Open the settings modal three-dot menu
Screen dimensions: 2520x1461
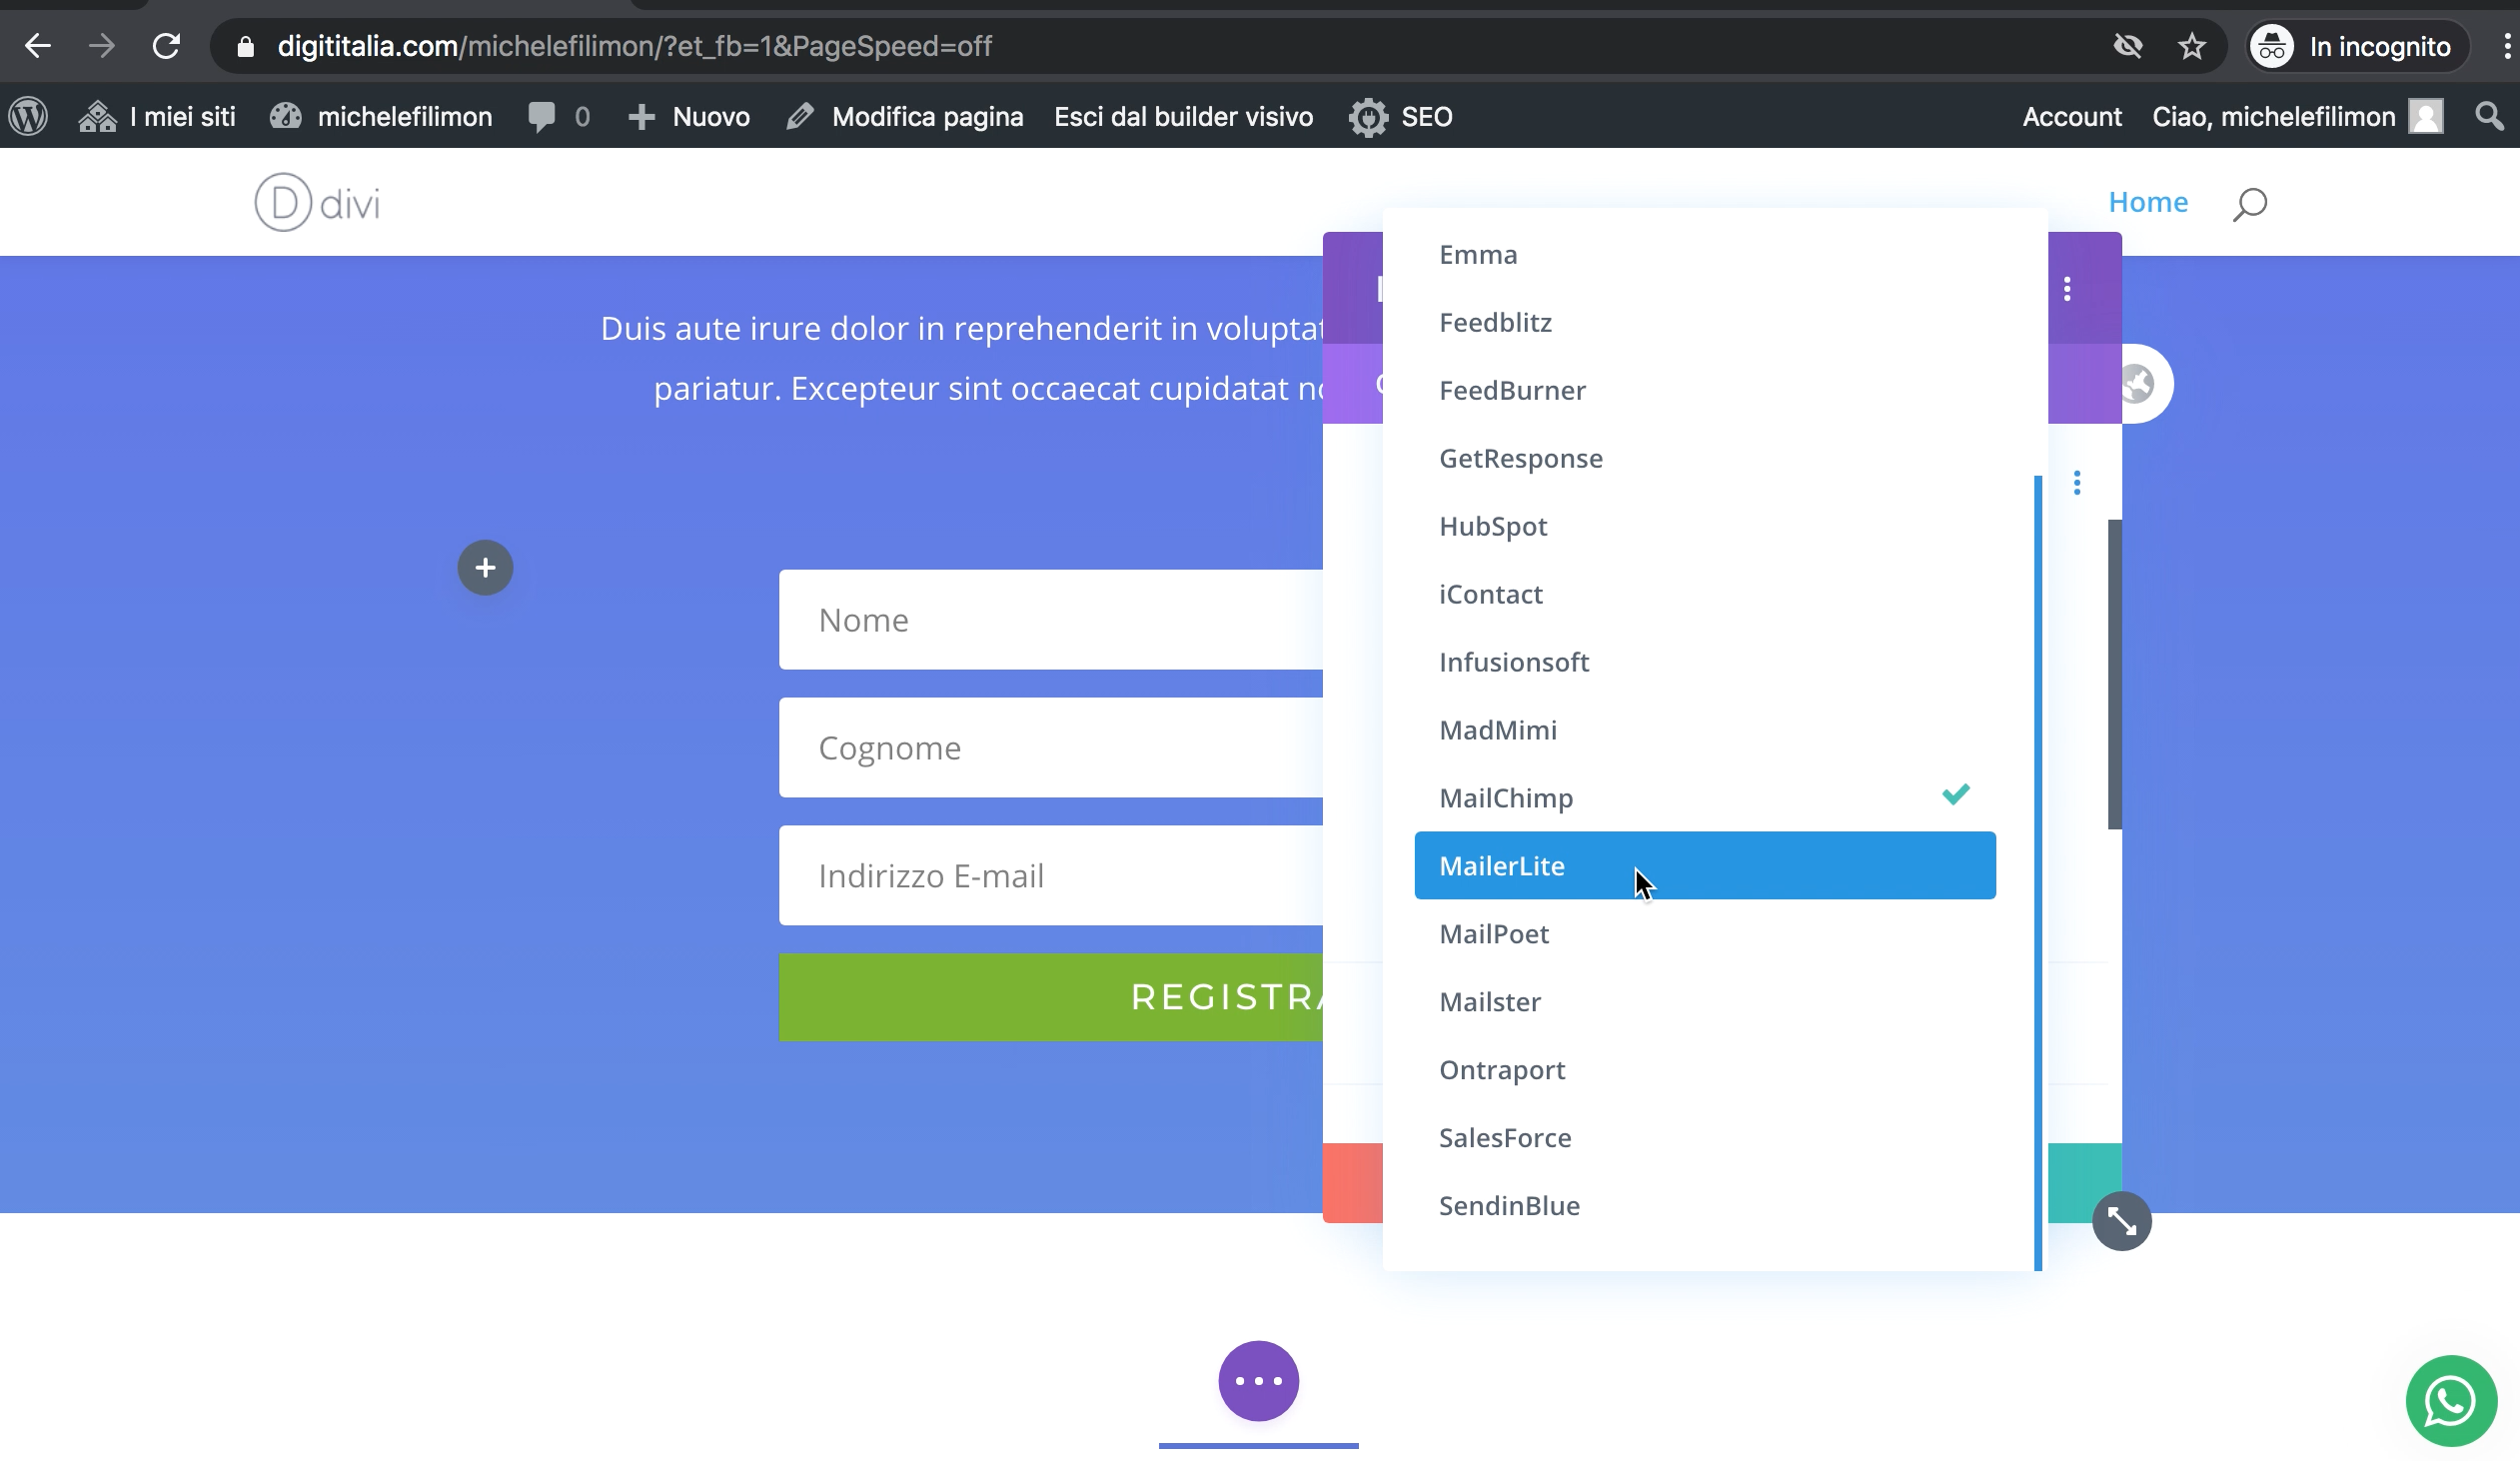(x=2067, y=289)
